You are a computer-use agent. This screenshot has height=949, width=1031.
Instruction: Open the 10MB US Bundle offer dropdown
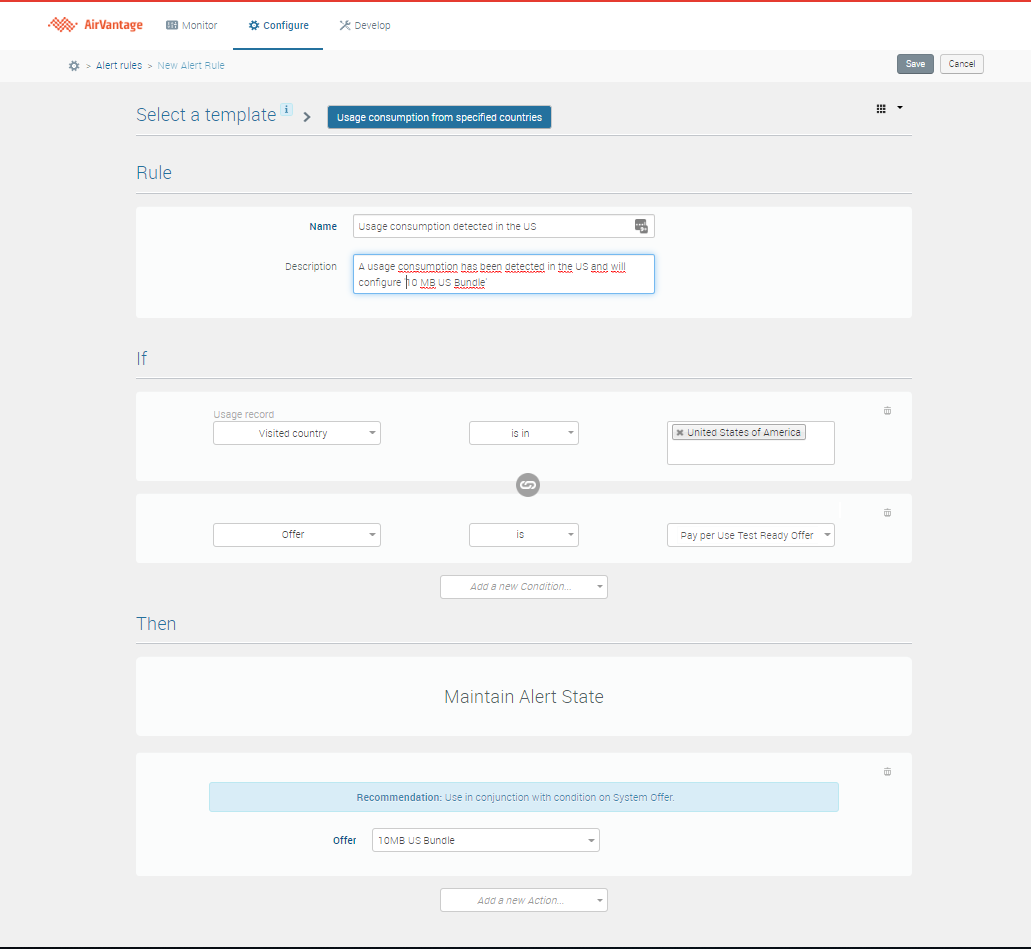pyautogui.click(x=485, y=840)
